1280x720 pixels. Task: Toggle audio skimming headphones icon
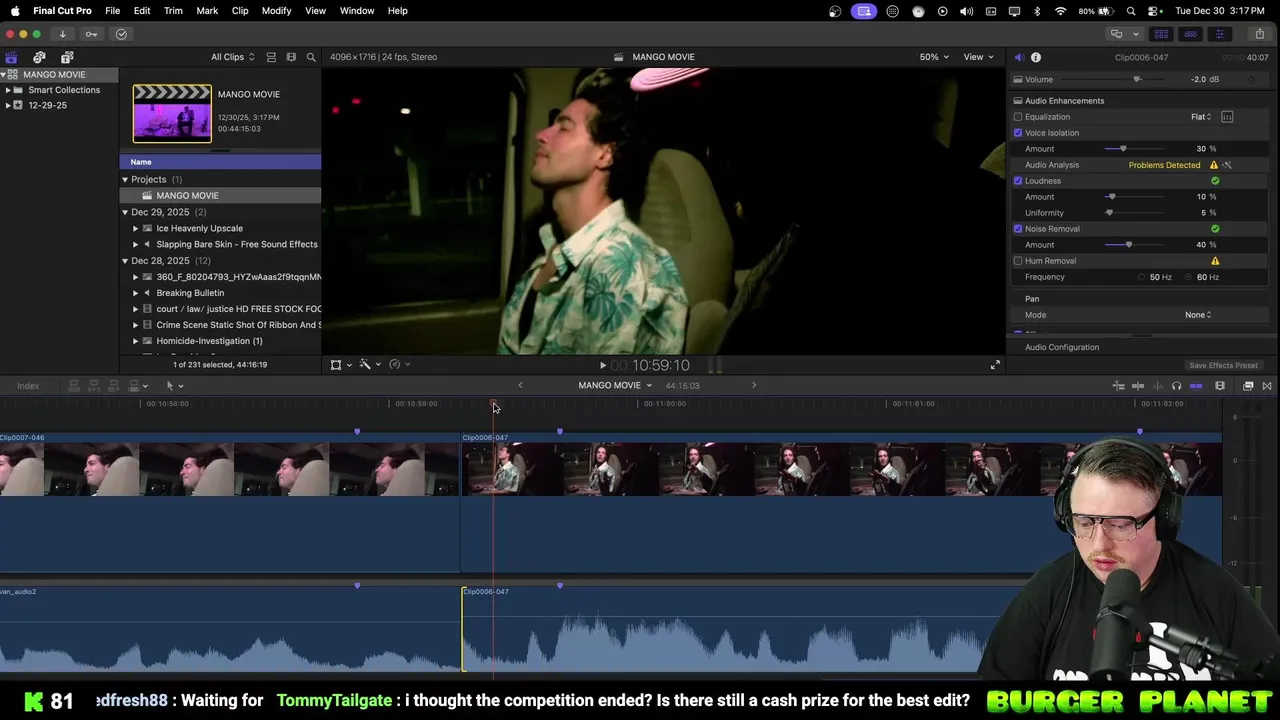click(x=1176, y=386)
